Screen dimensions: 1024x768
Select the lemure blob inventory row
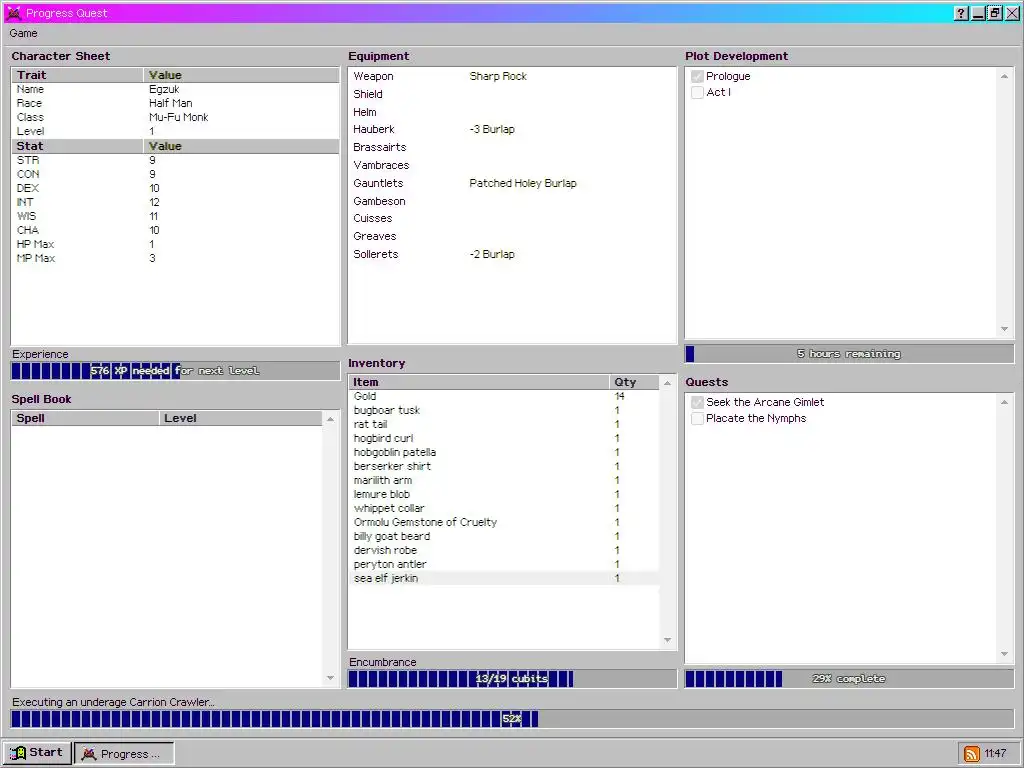tap(504, 494)
